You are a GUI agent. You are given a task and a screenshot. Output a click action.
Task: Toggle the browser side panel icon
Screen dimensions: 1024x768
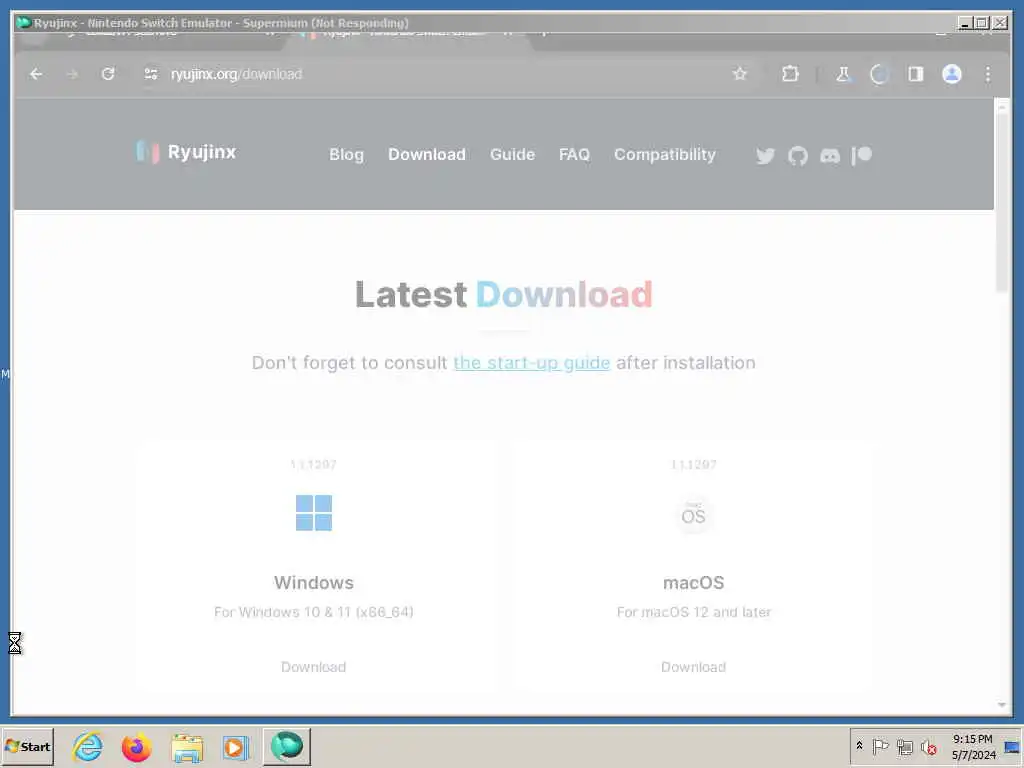coord(916,74)
